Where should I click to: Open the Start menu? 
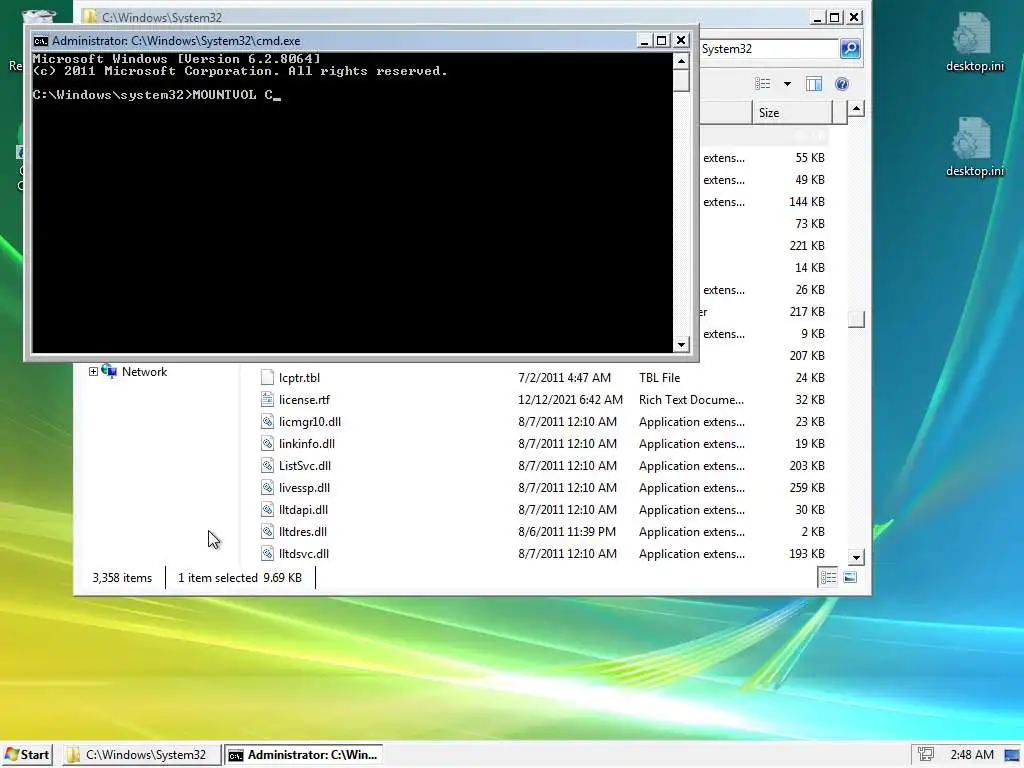click(27, 754)
